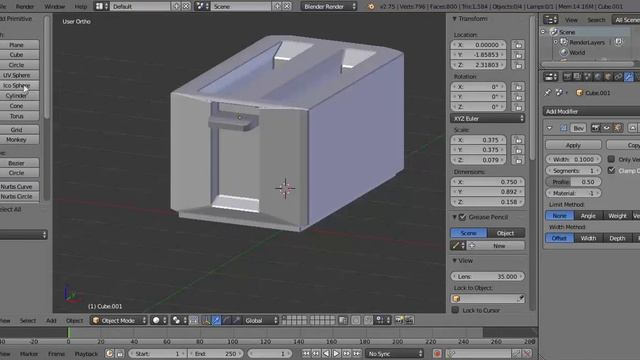Select the scale manipulator icon
640x360 pixels.
point(236,320)
